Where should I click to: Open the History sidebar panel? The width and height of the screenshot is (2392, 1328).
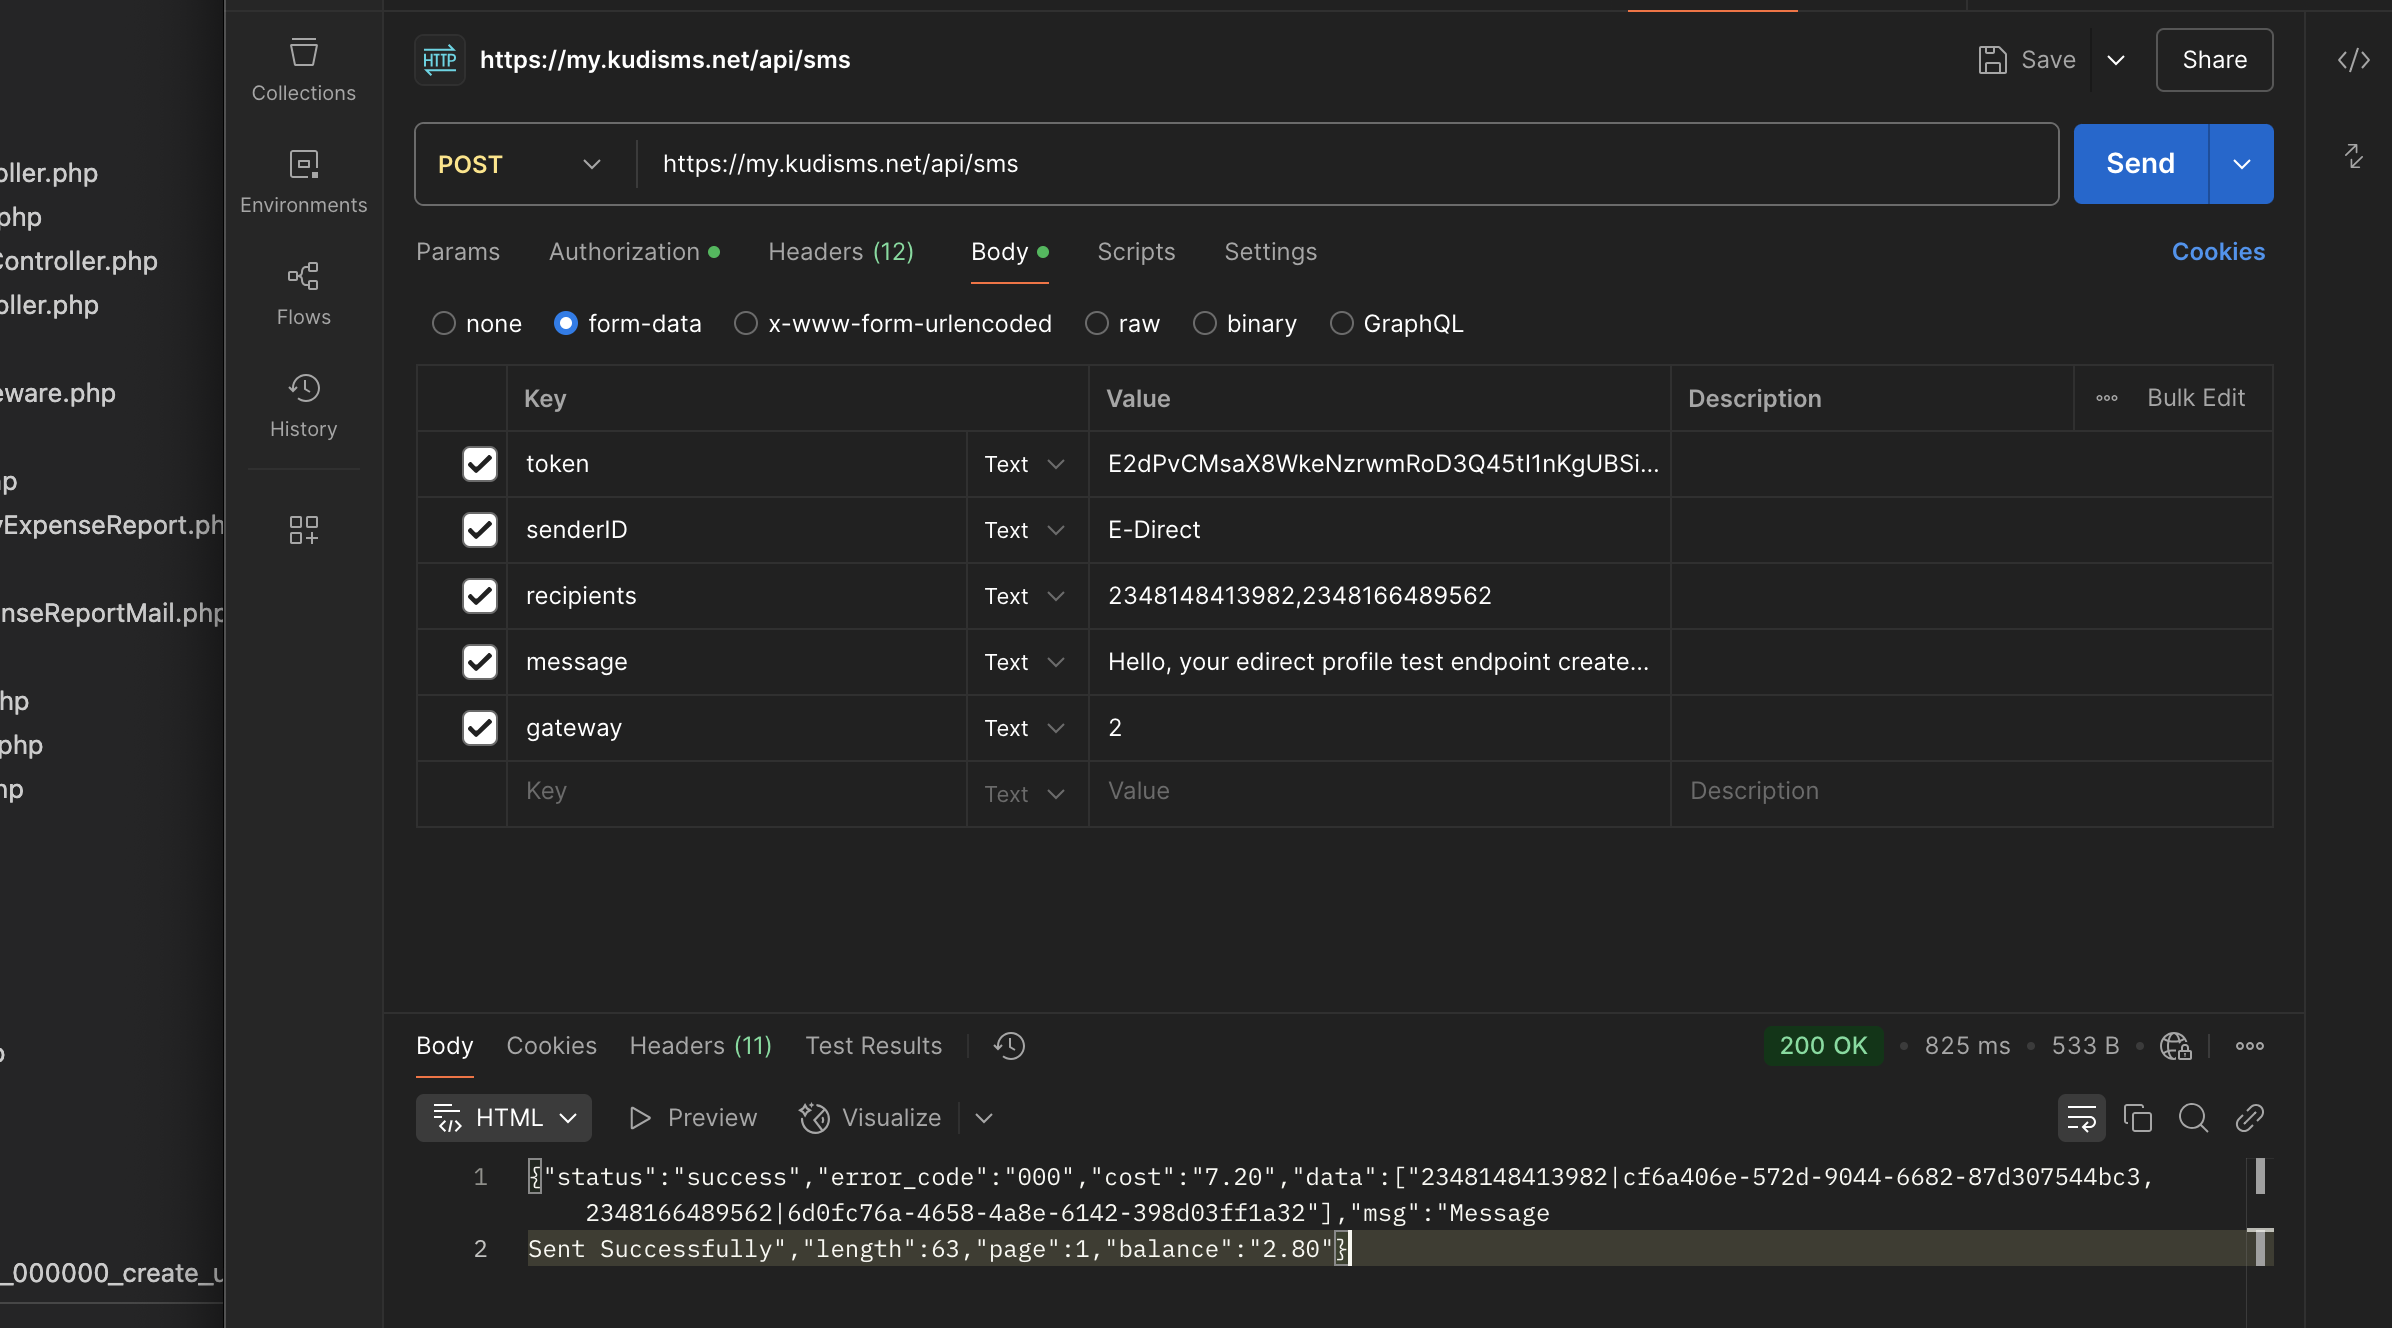pos(303,406)
